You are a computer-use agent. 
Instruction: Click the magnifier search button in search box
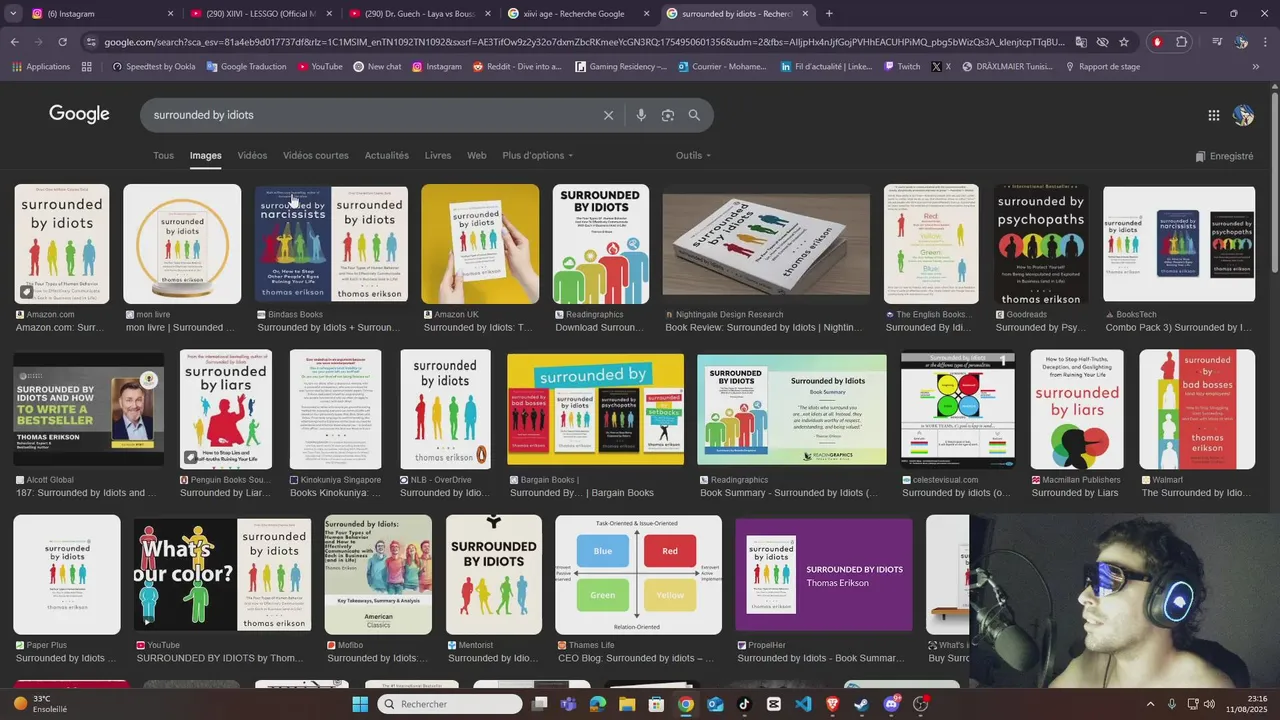tap(694, 115)
